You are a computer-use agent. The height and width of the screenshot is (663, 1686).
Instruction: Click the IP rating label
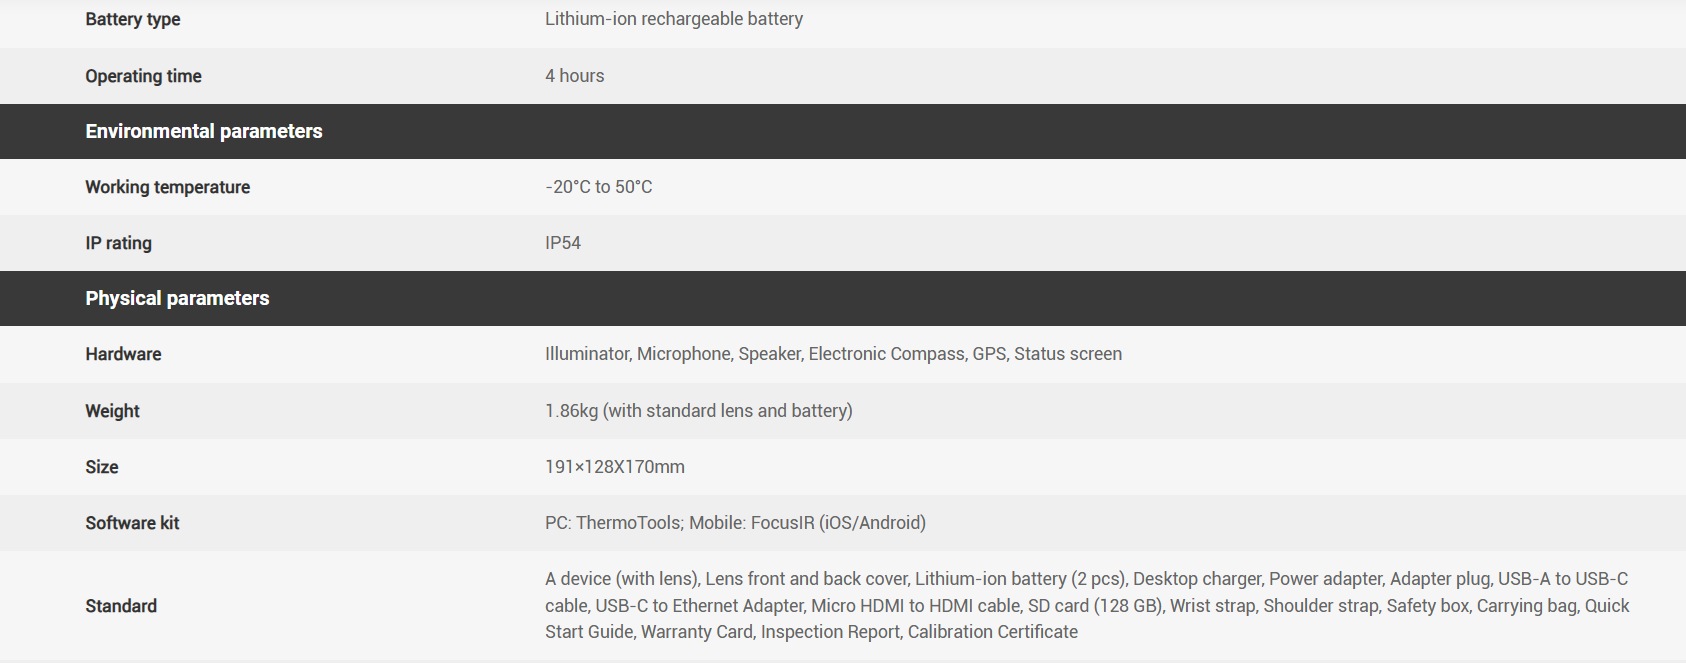pyautogui.click(x=118, y=243)
